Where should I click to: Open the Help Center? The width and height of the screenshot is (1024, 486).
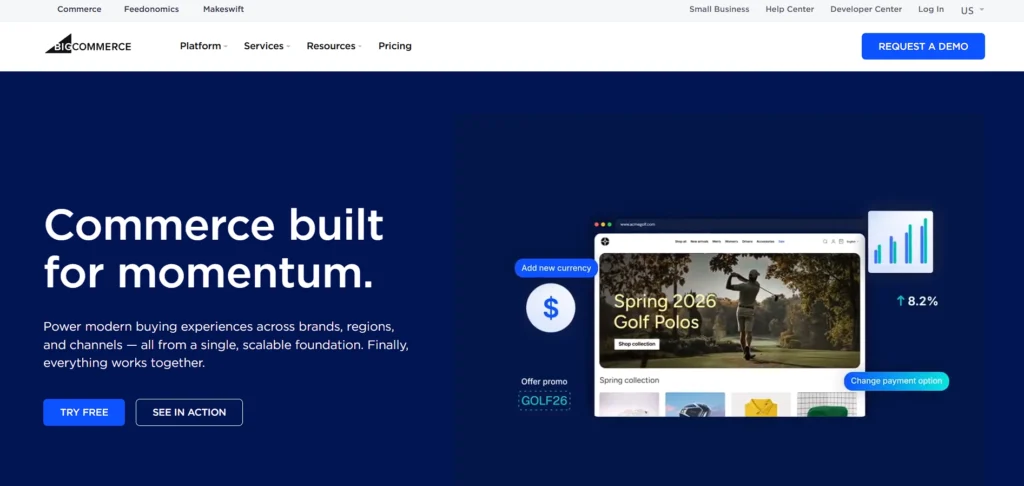coord(790,9)
